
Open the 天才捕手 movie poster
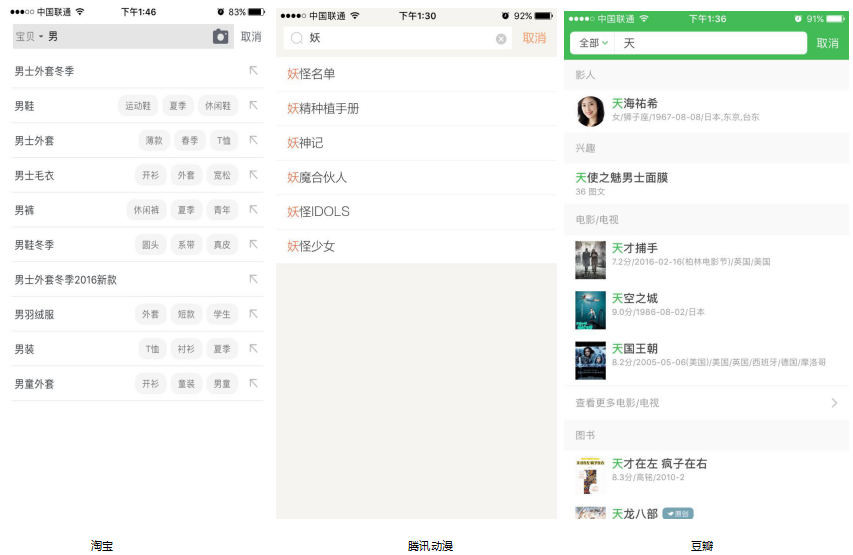[x=590, y=259]
